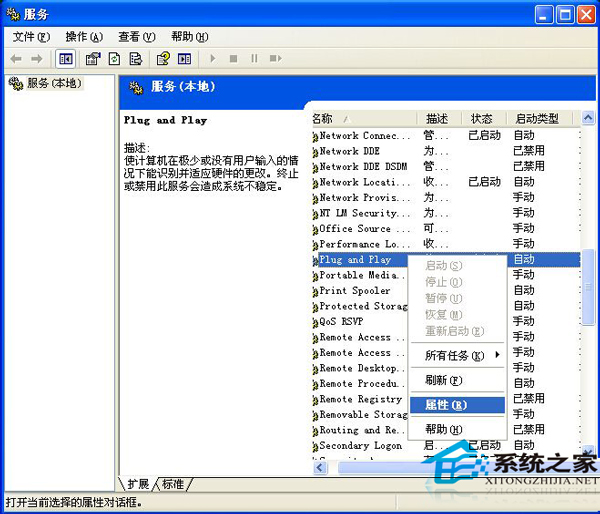Click the Restart Service icon
The image size is (600, 514).
coord(276,59)
